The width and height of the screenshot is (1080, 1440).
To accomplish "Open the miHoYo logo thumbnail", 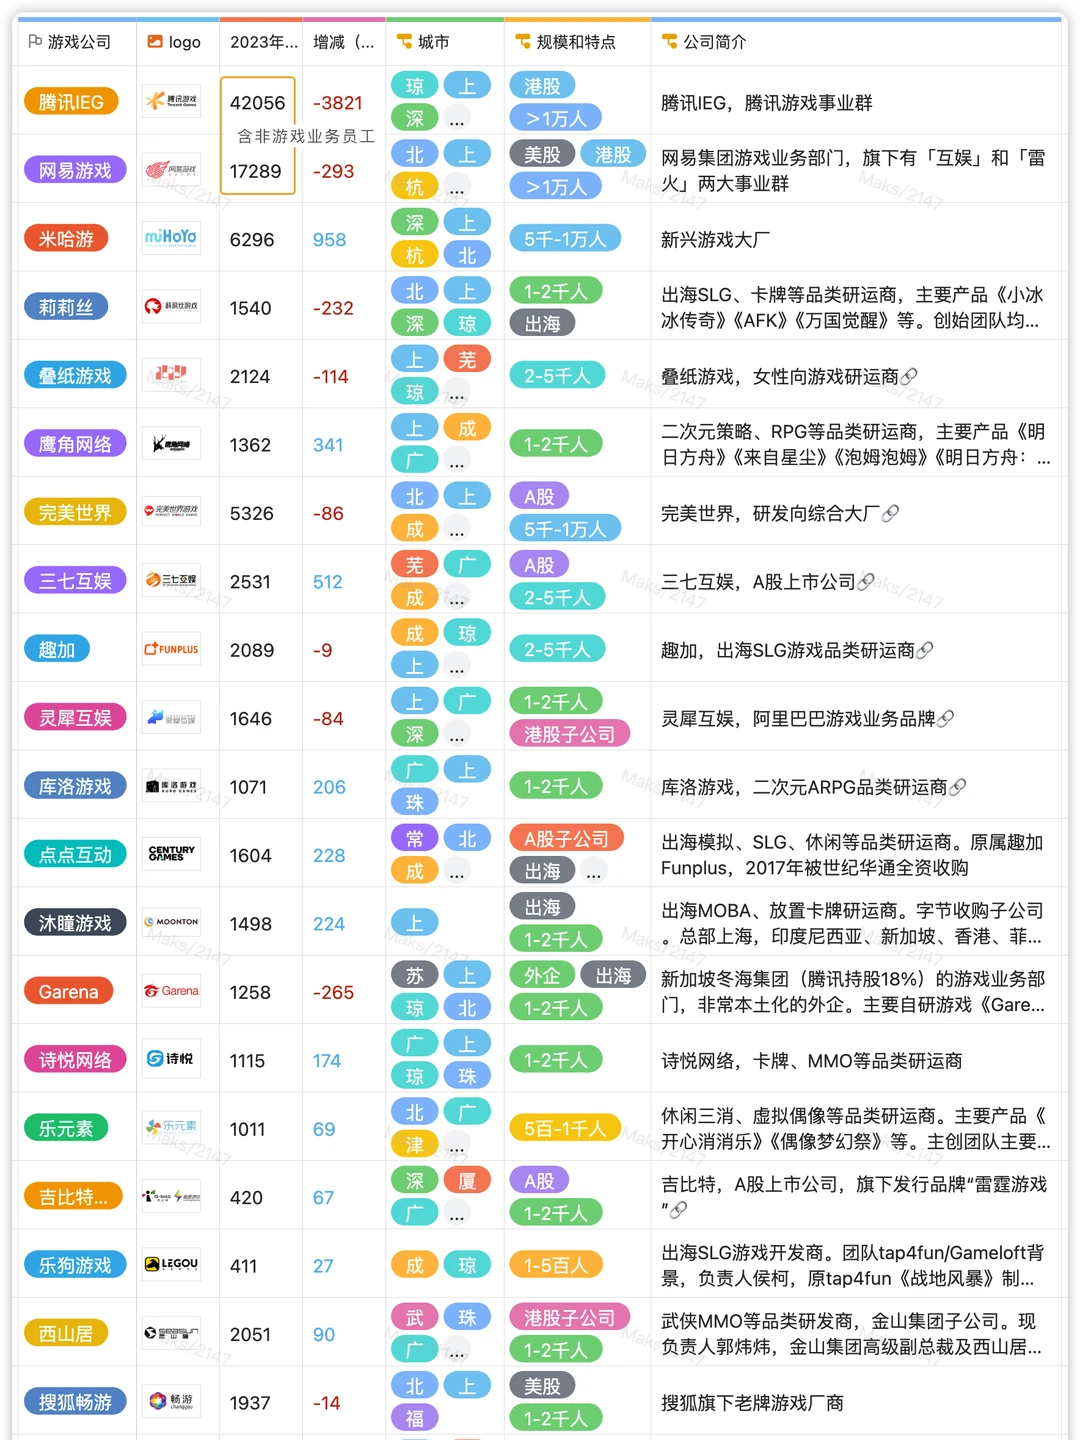I will [x=171, y=239].
